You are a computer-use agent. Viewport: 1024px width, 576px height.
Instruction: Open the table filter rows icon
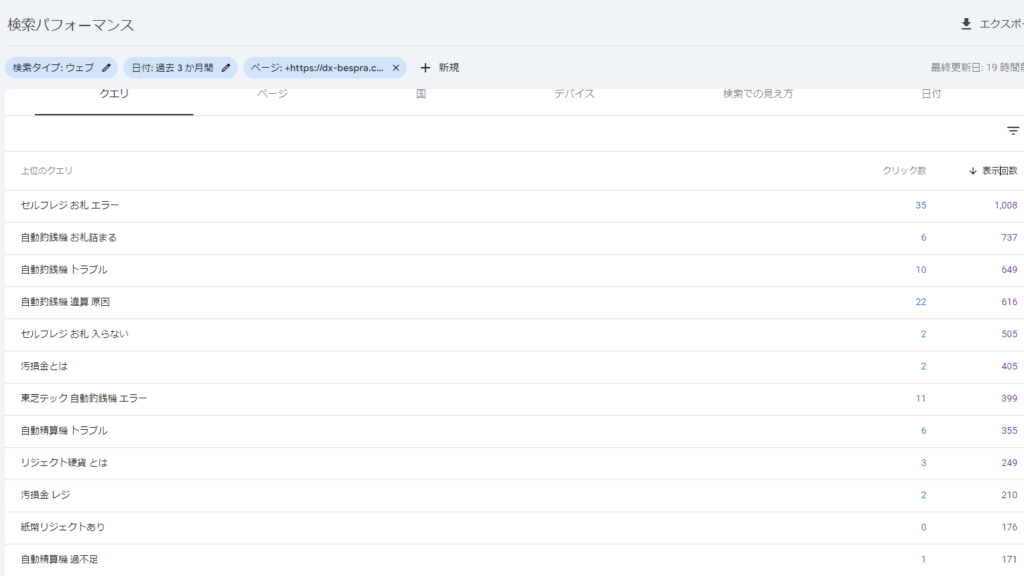1012,131
